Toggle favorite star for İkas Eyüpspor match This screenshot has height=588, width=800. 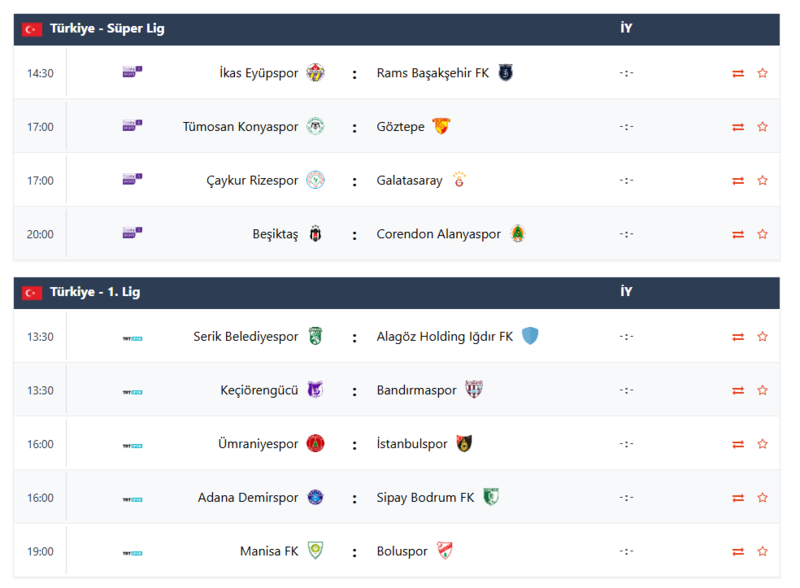(762, 73)
